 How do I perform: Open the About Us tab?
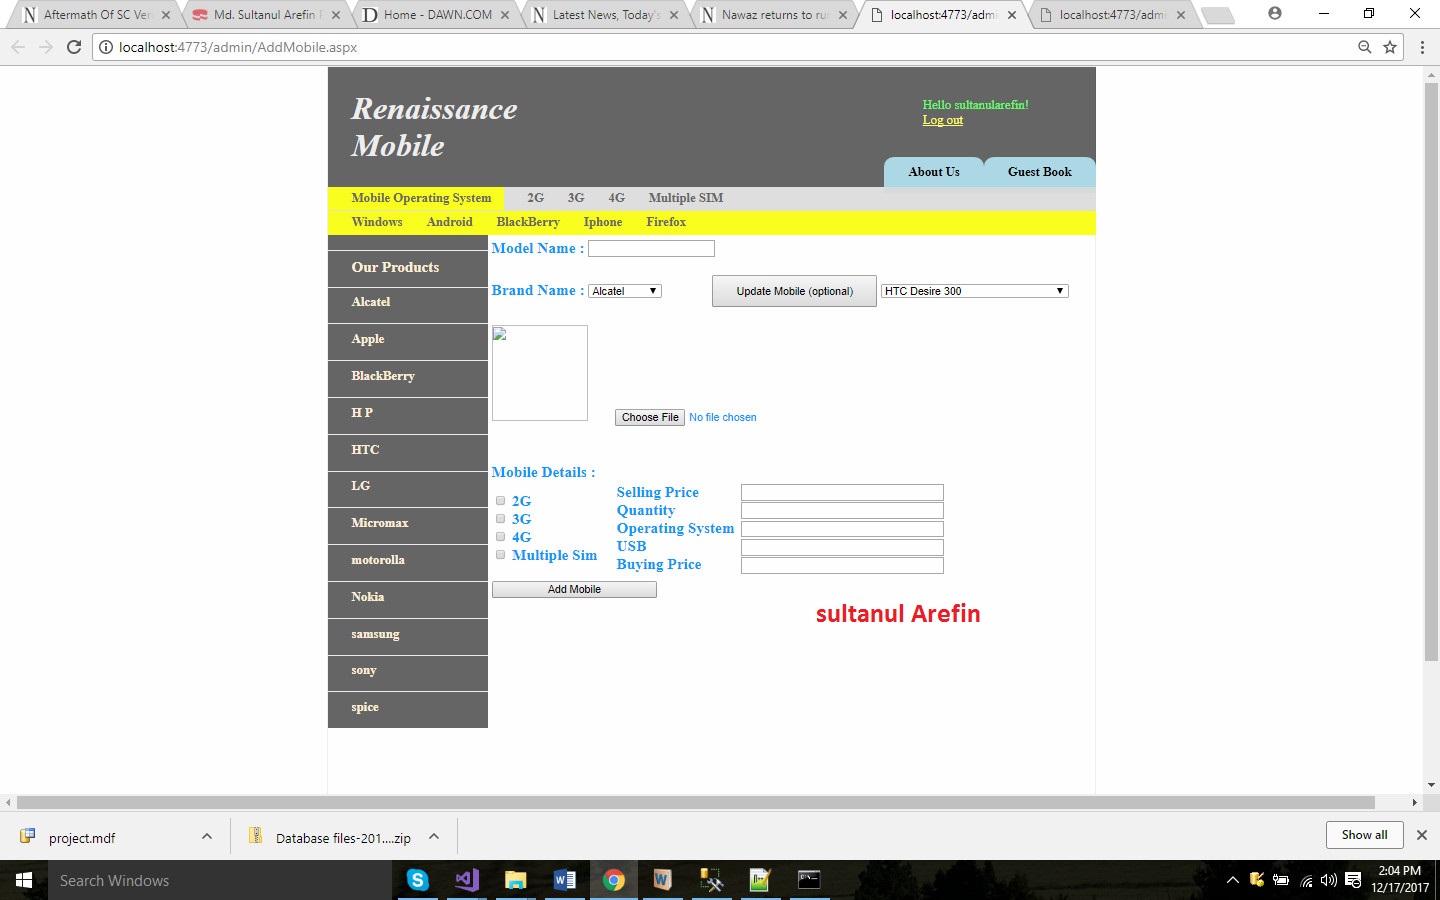coord(933,172)
